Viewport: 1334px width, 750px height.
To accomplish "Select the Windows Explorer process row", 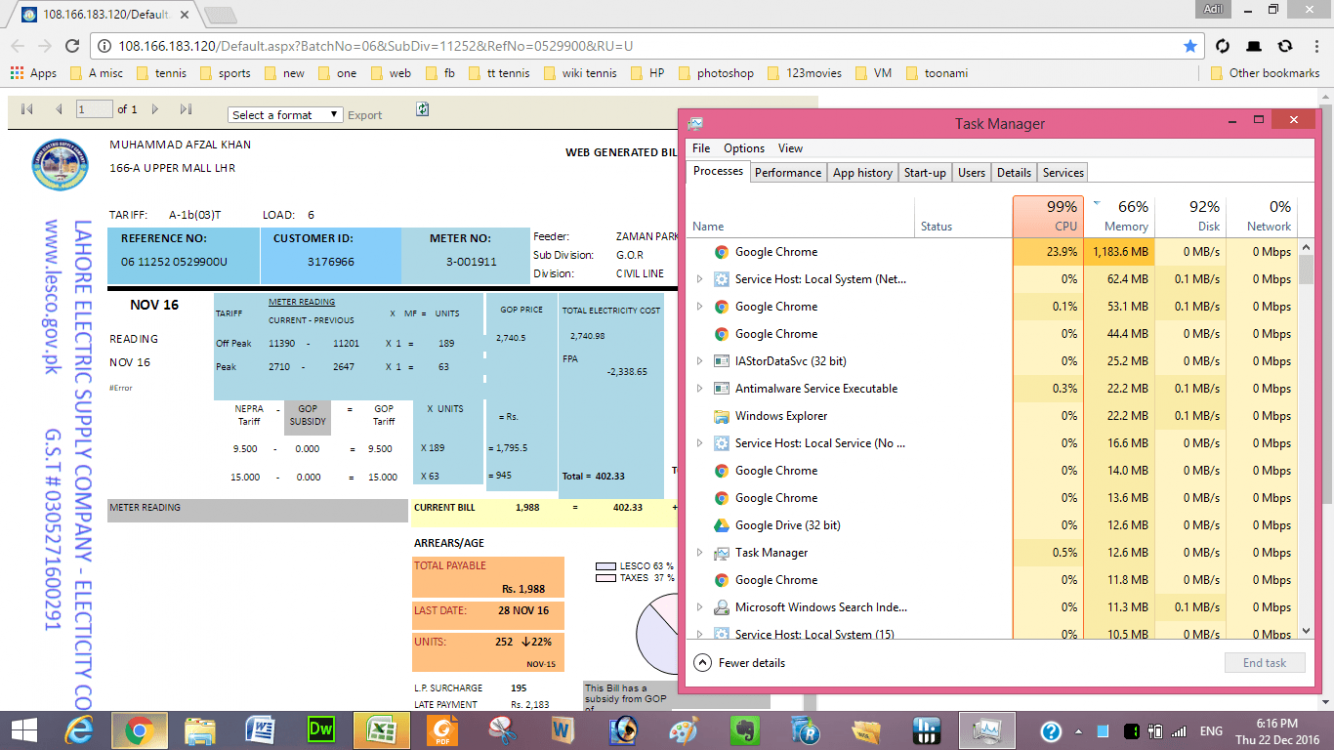I will 992,416.
